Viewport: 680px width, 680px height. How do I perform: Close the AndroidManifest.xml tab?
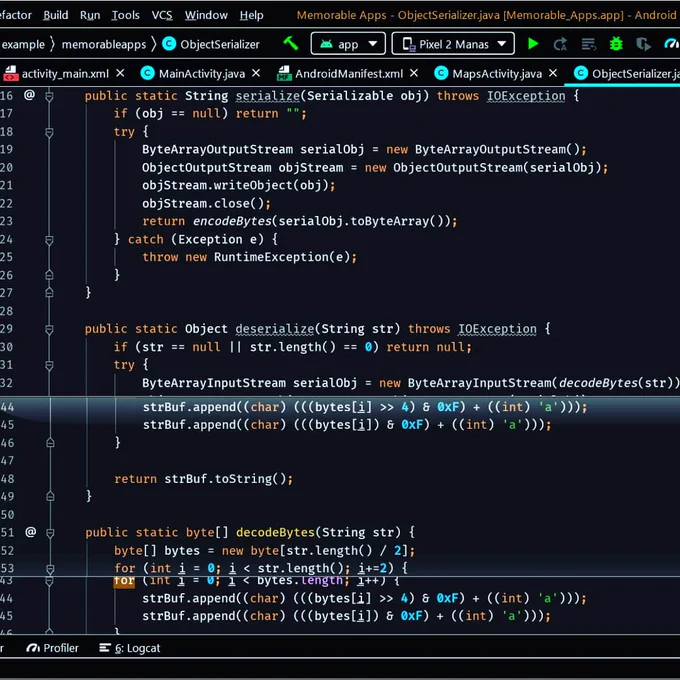[x=414, y=73]
